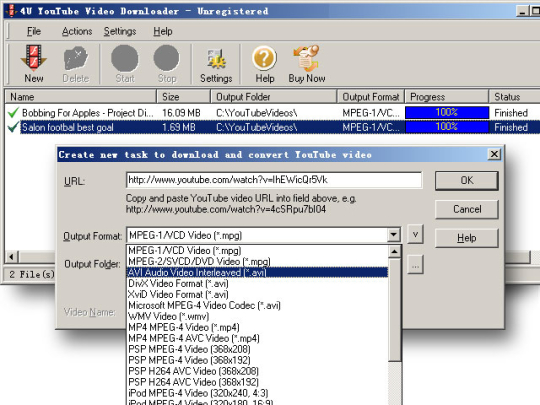The height and width of the screenshot is (405, 540).
Task: Click the 100% progress bar of Bobbing For Apples
Action: pos(447,113)
